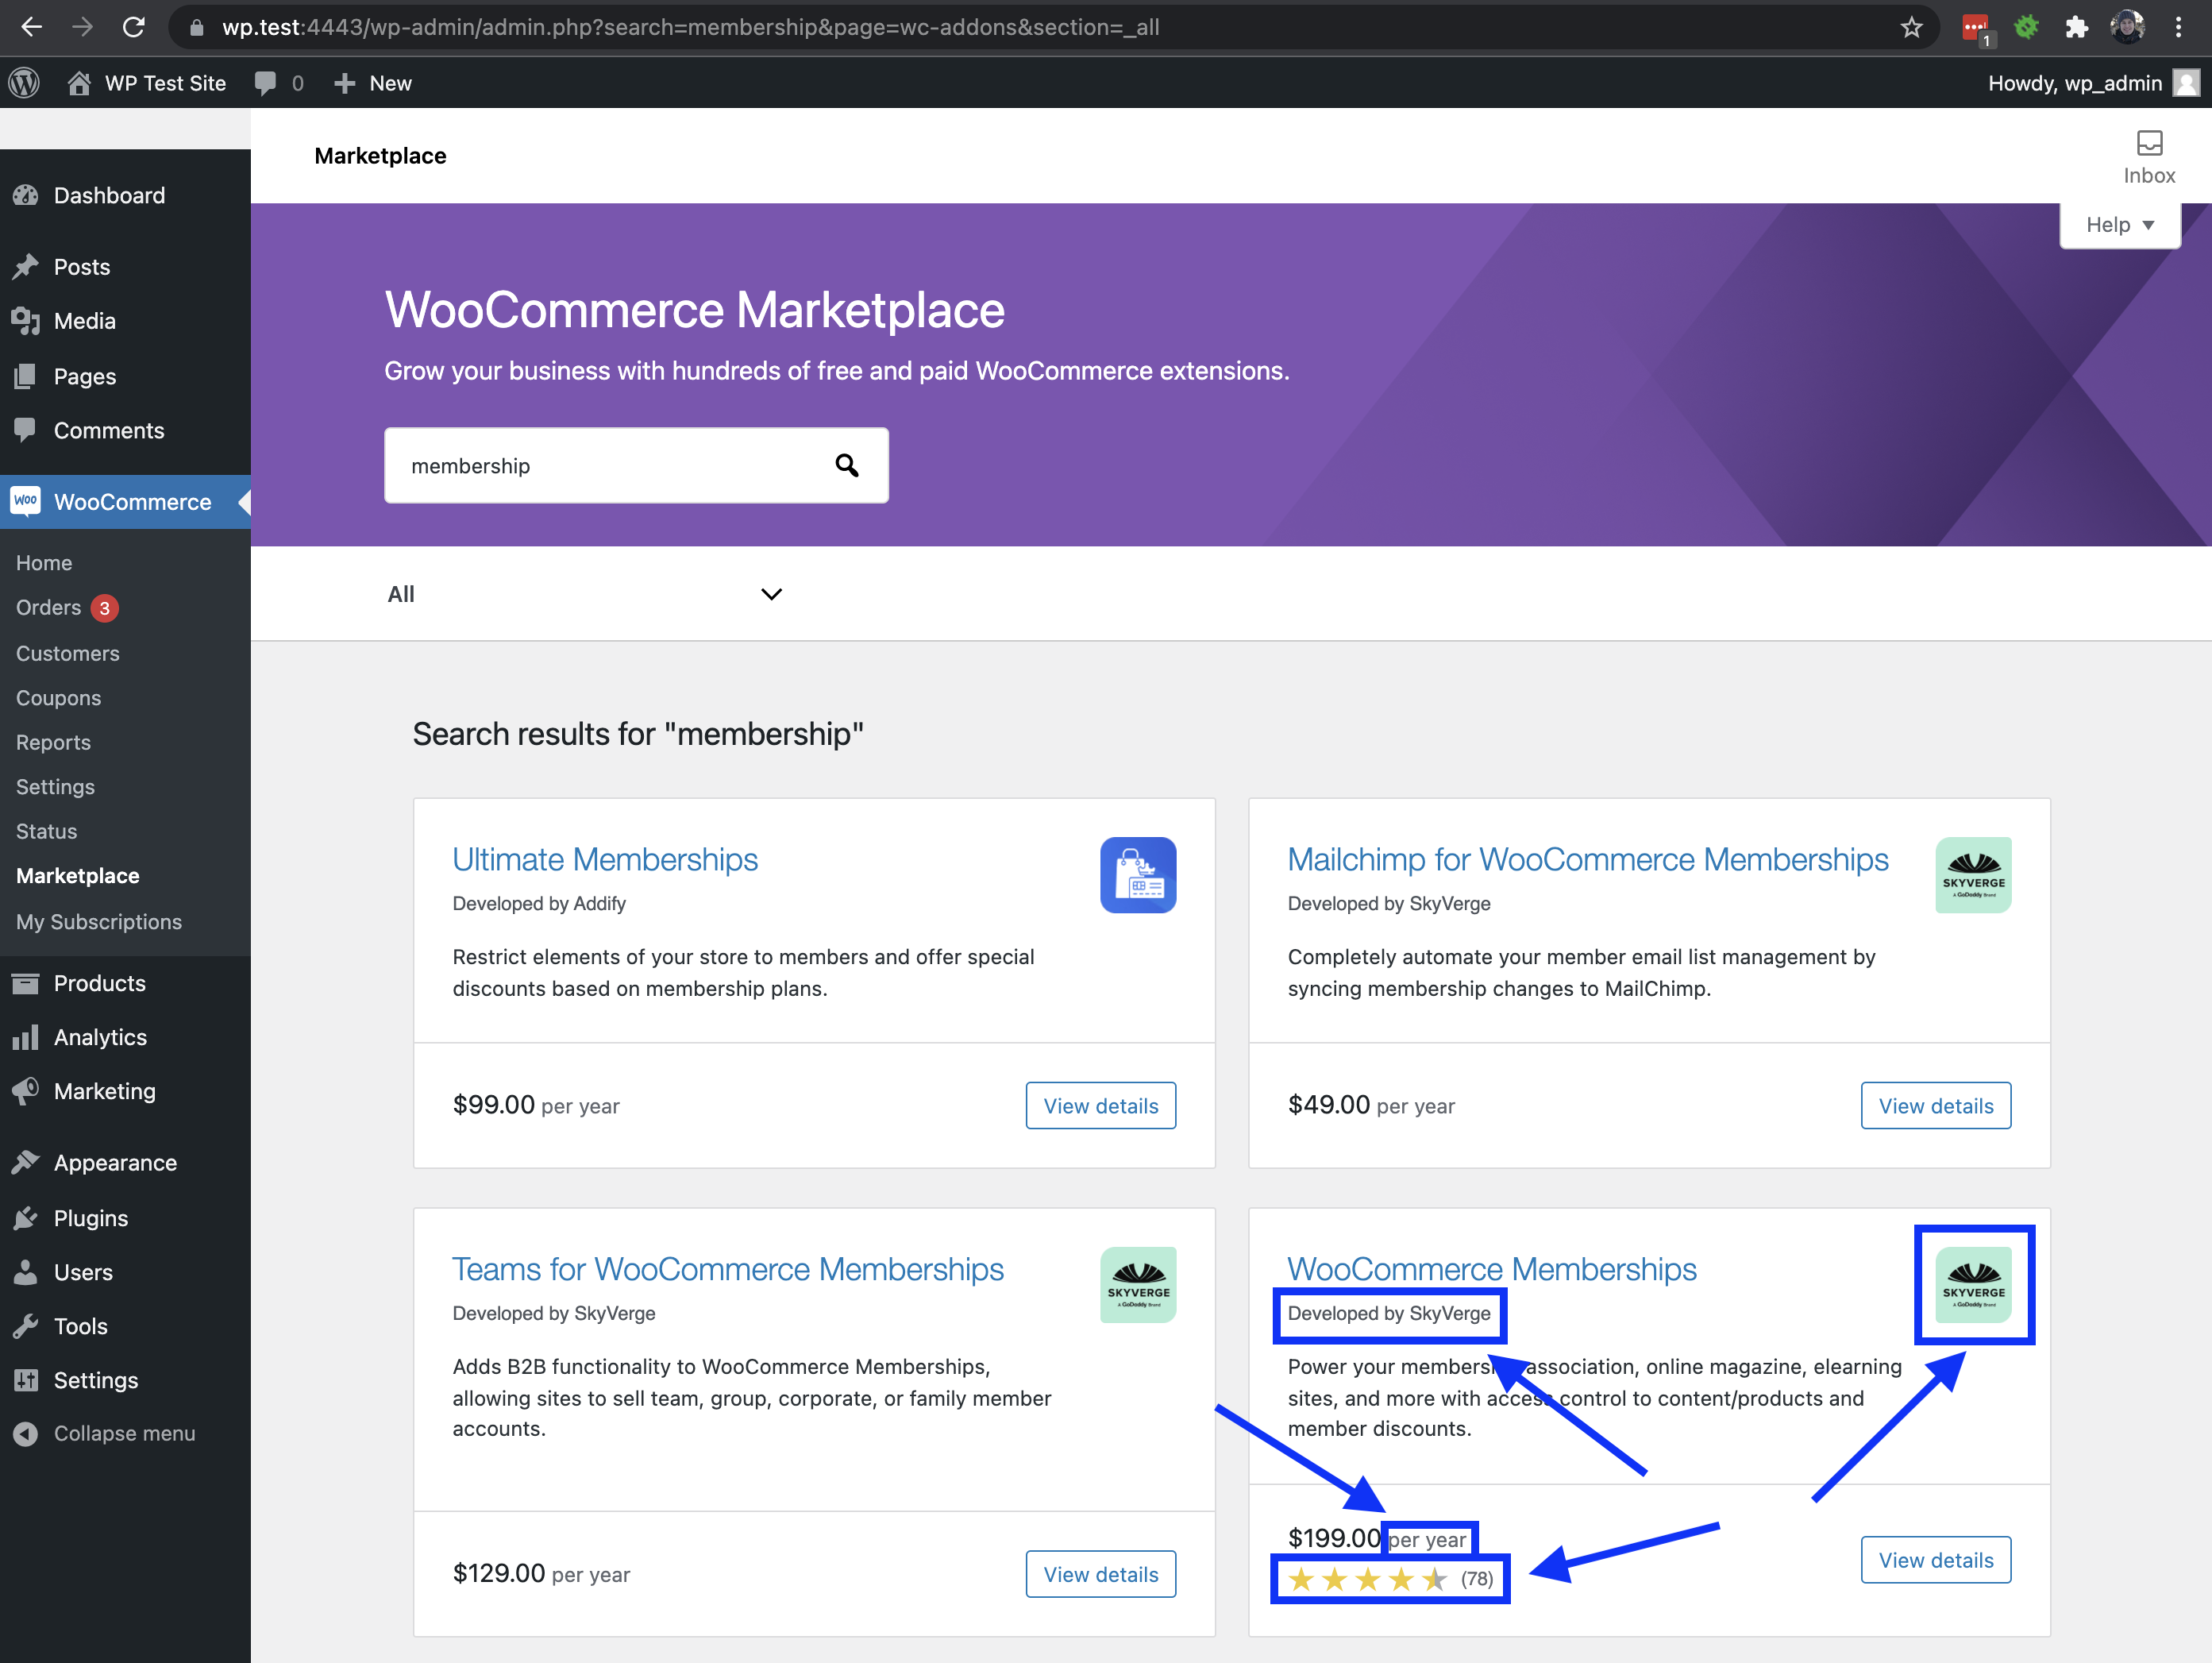View details for Mailchimp Memberships extension

click(1936, 1105)
